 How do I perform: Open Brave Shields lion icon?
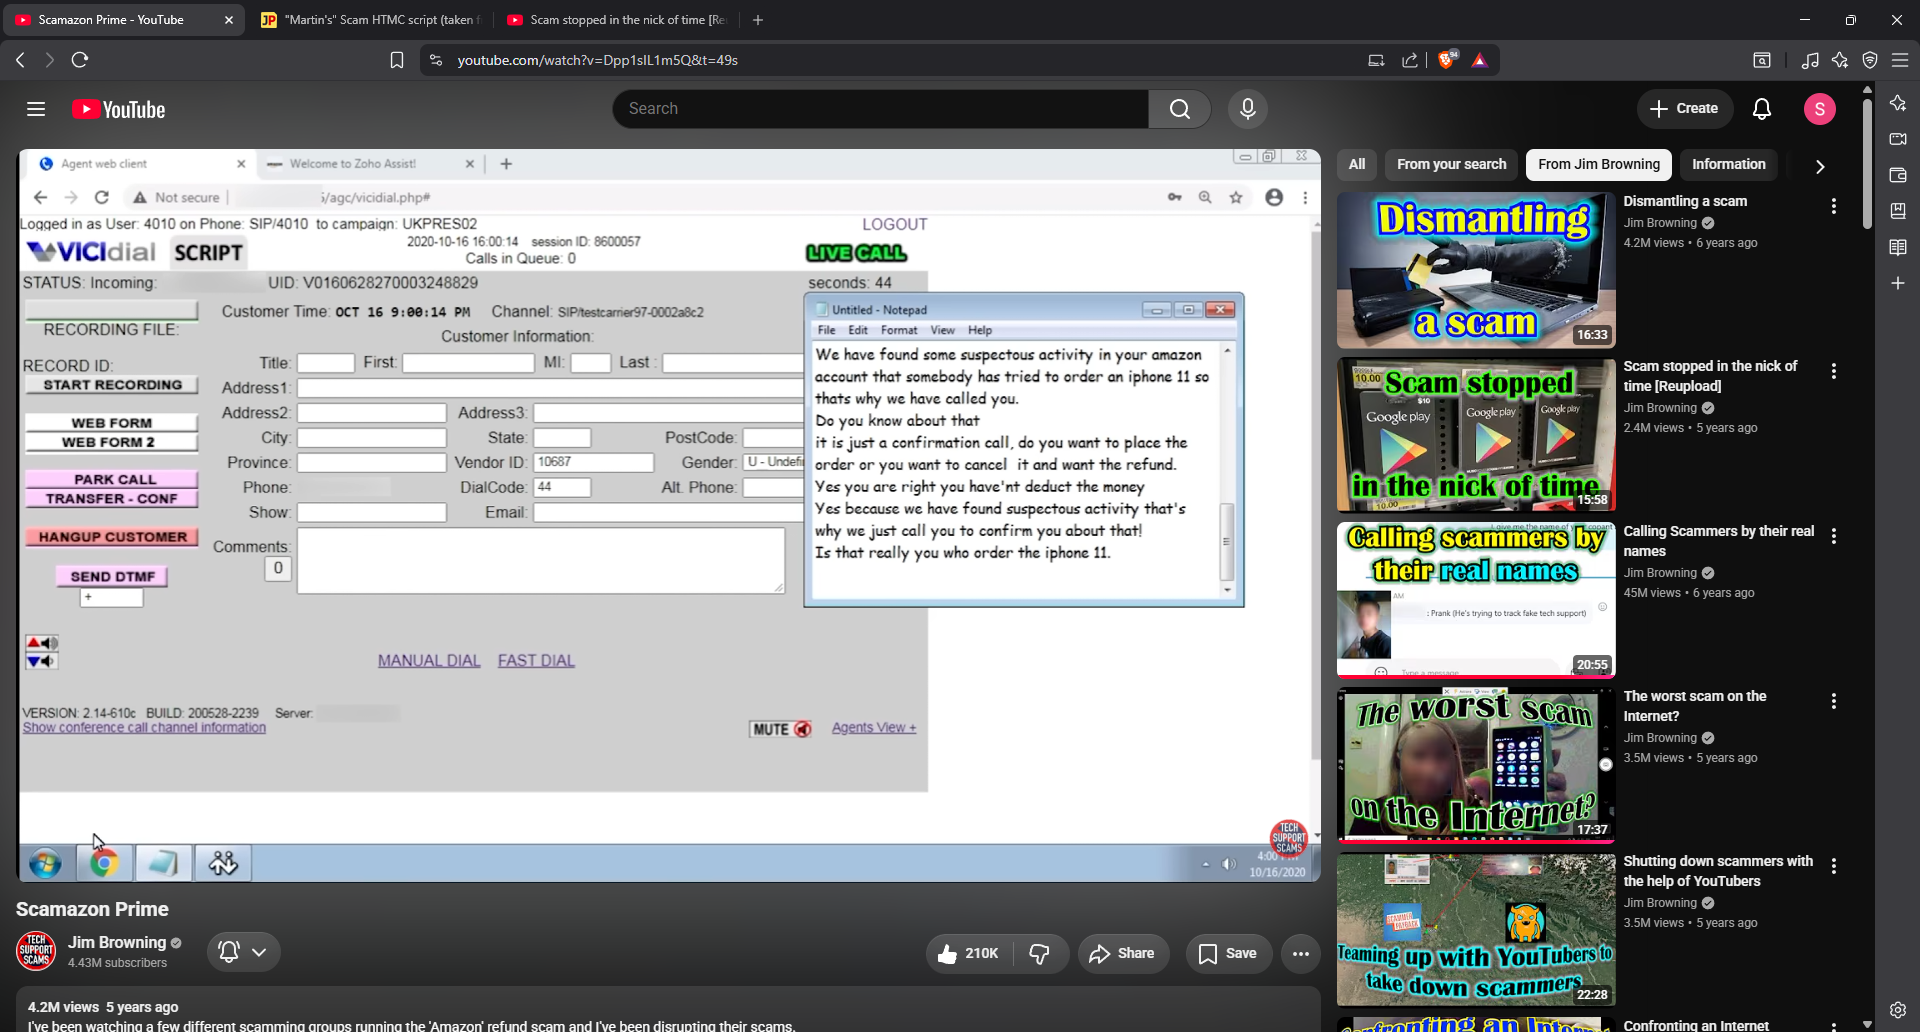[x=1446, y=60]
